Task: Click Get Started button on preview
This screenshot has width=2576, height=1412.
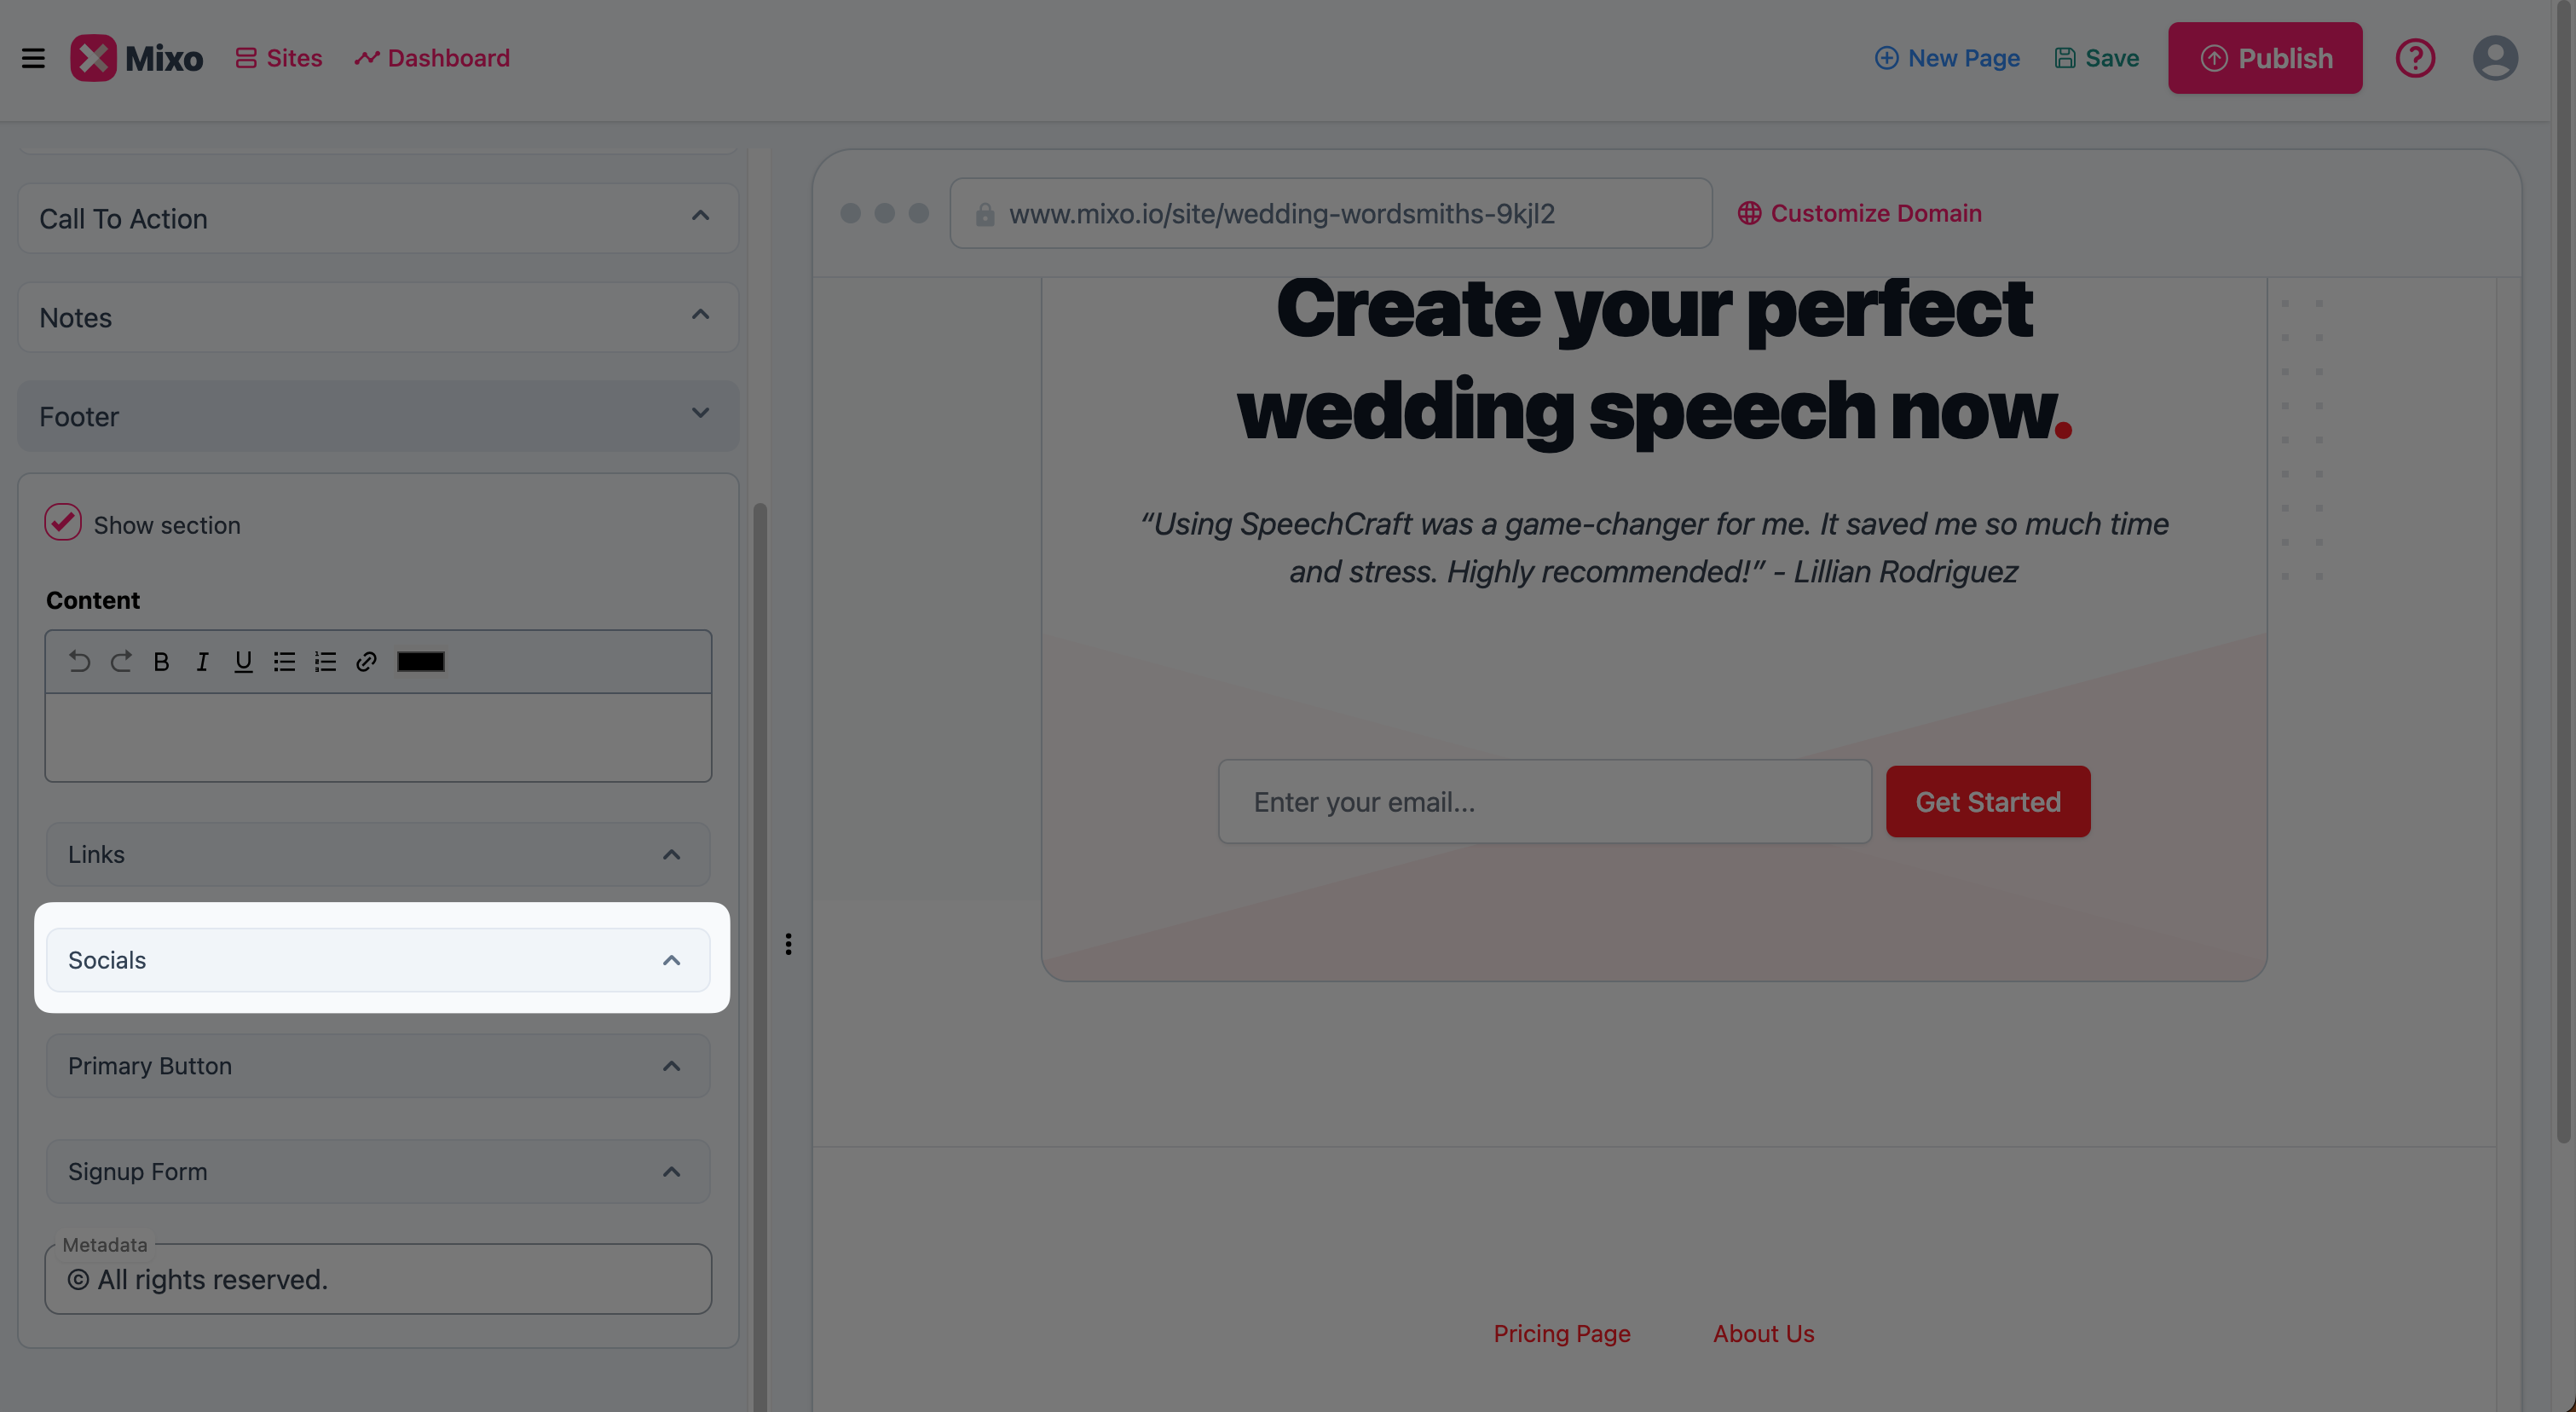Action: [x=1989, y=800]
